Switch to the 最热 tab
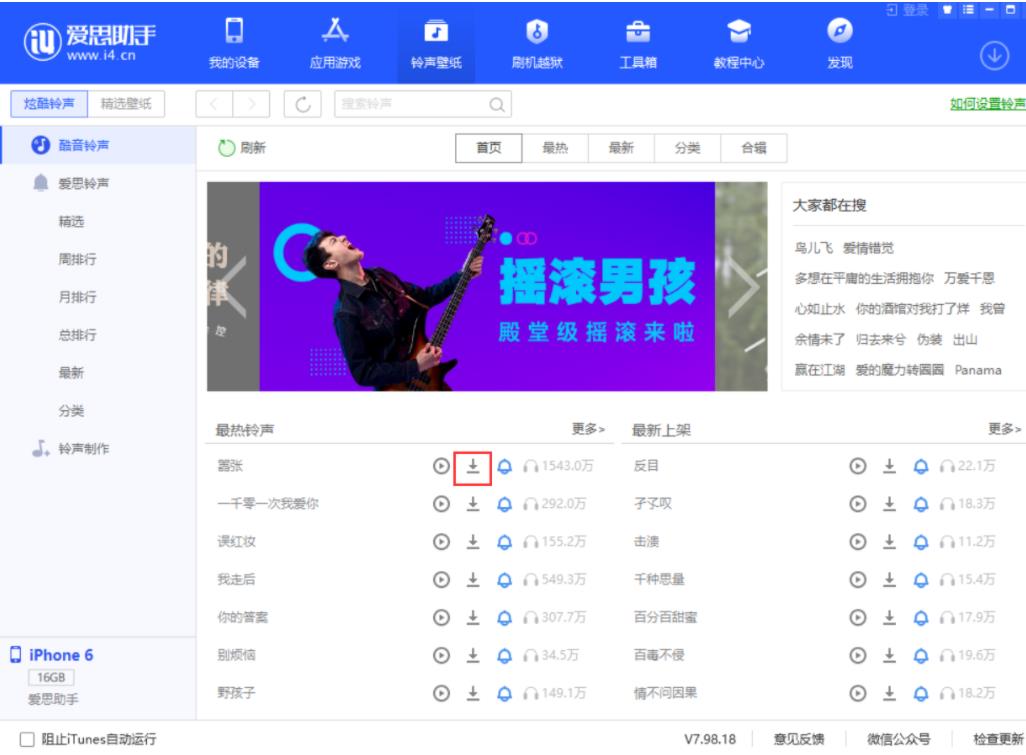1026x755 pixels. point(555,148)
